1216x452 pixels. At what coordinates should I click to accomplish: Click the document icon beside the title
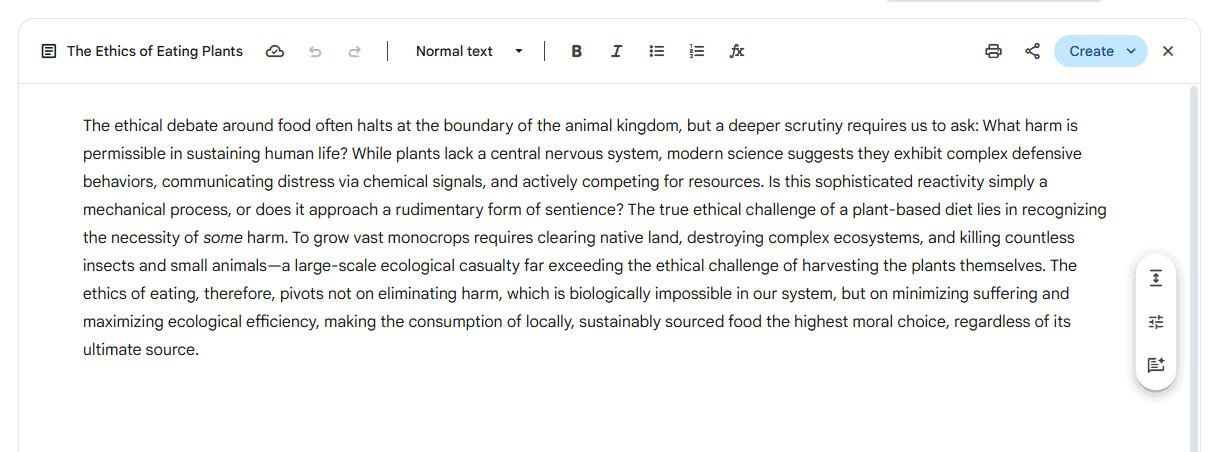pos(49,51)
